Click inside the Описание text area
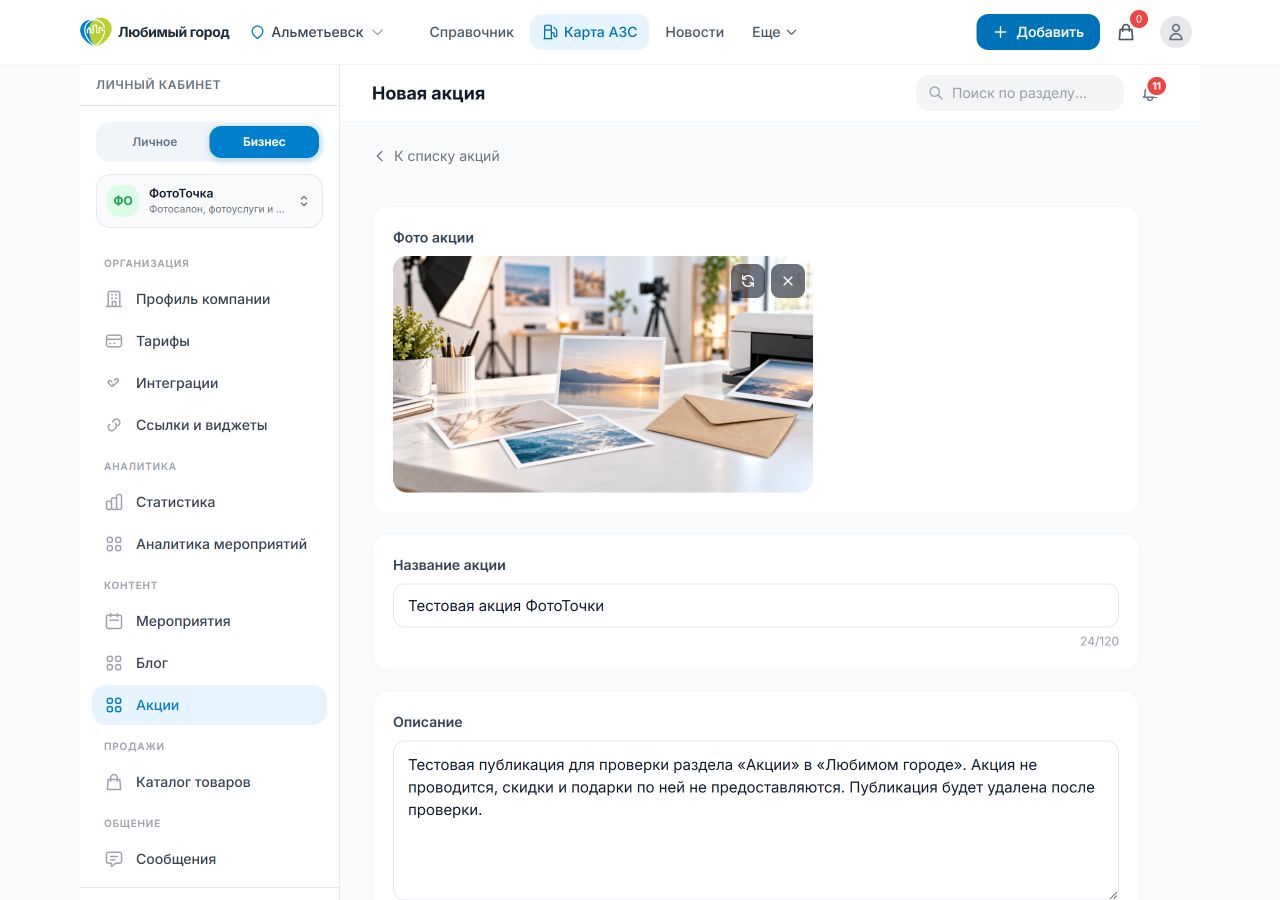This screenshot has width=1280, height=900. click(x=755, y=820)
